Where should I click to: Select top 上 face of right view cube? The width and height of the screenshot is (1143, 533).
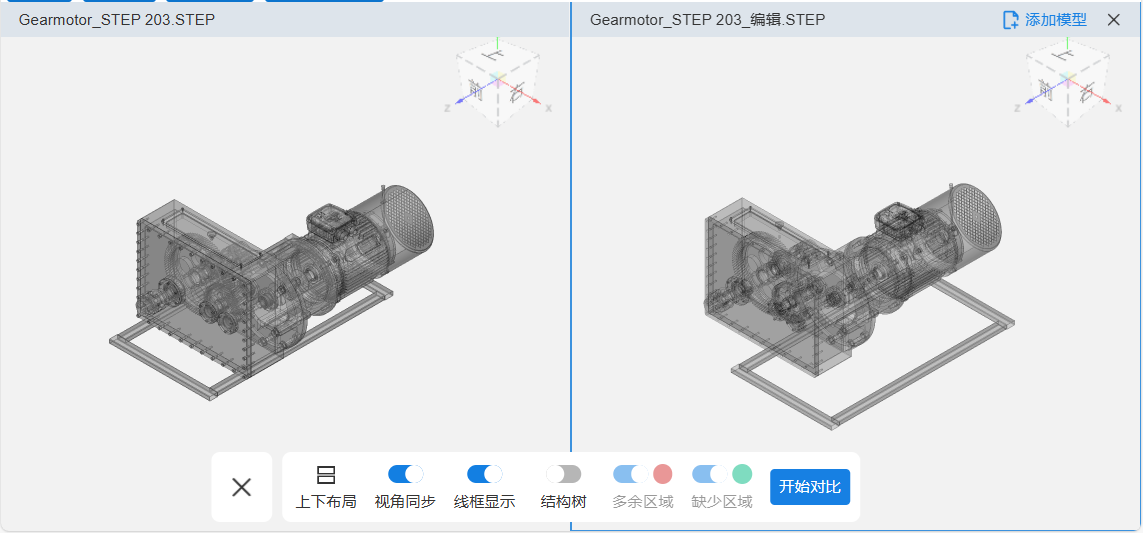[x=1063, y=58]
